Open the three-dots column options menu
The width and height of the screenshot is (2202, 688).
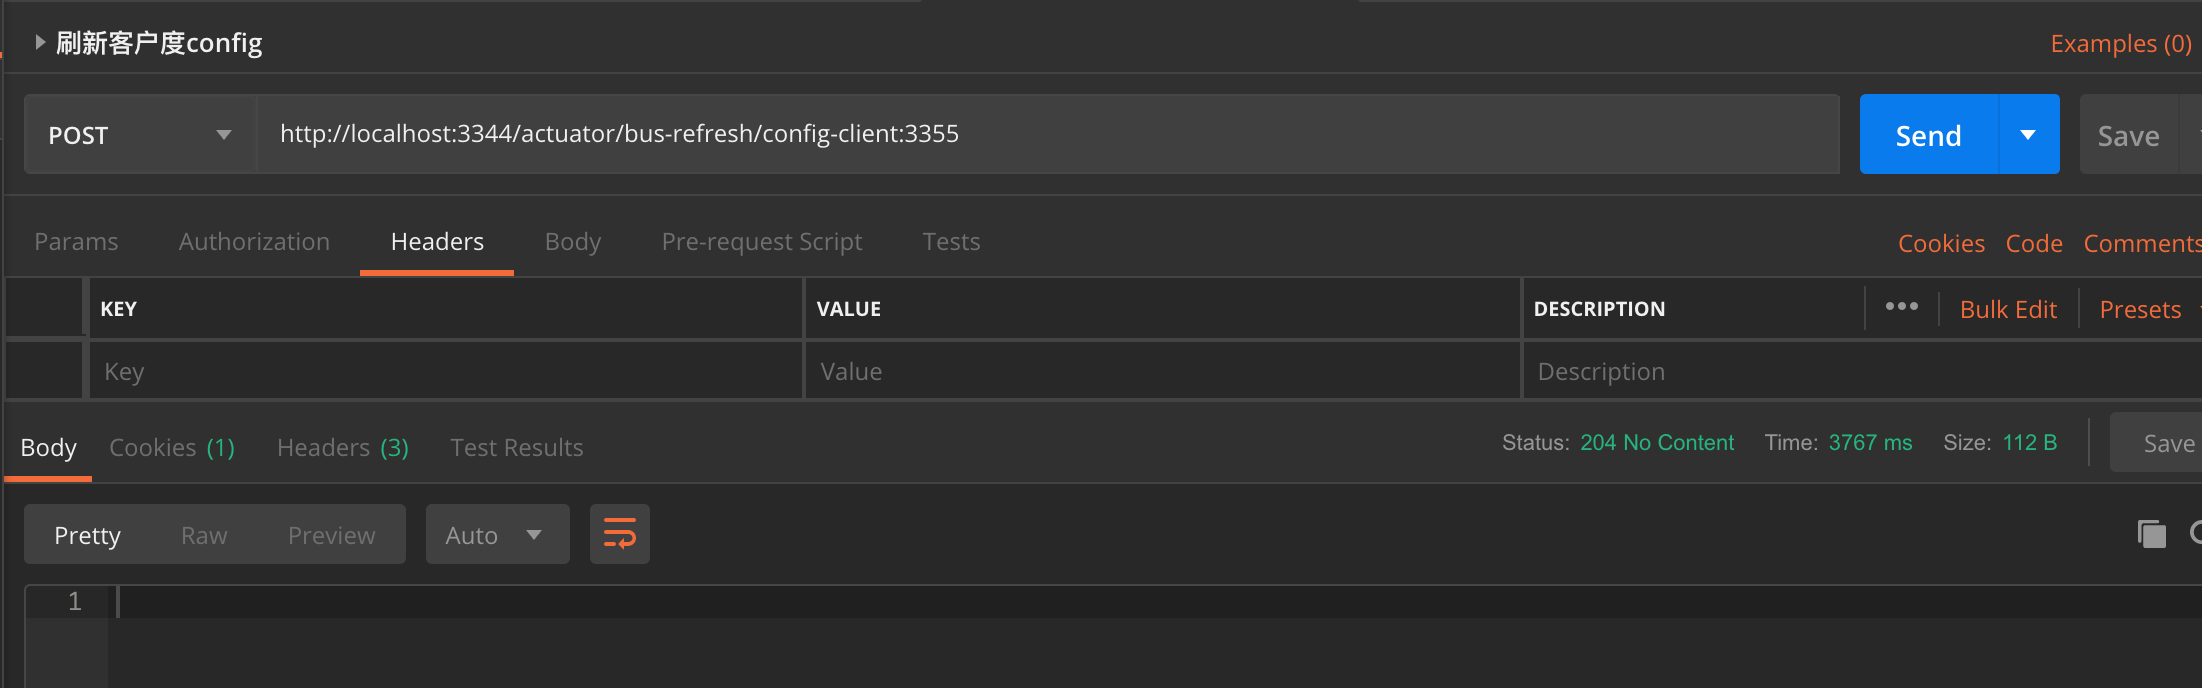tap(1901, 307)
